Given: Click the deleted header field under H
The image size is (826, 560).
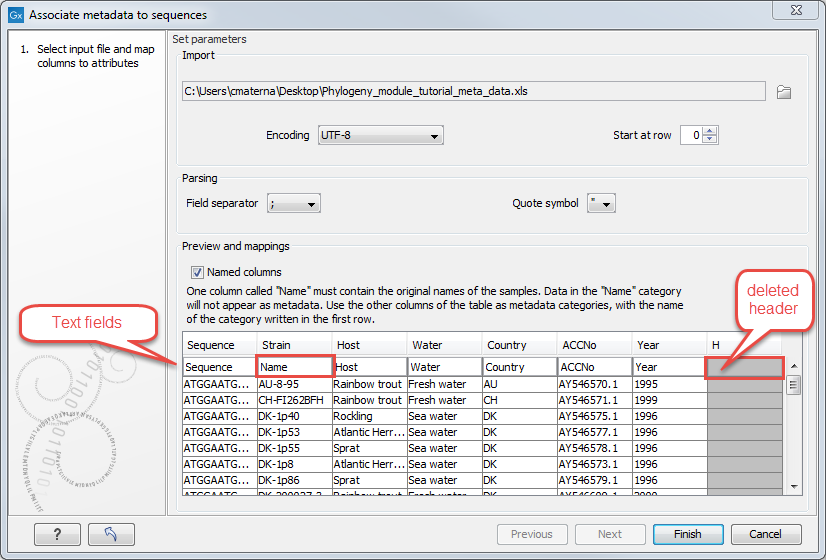Looking at the screenshot, I should click(x=744, y=367).
